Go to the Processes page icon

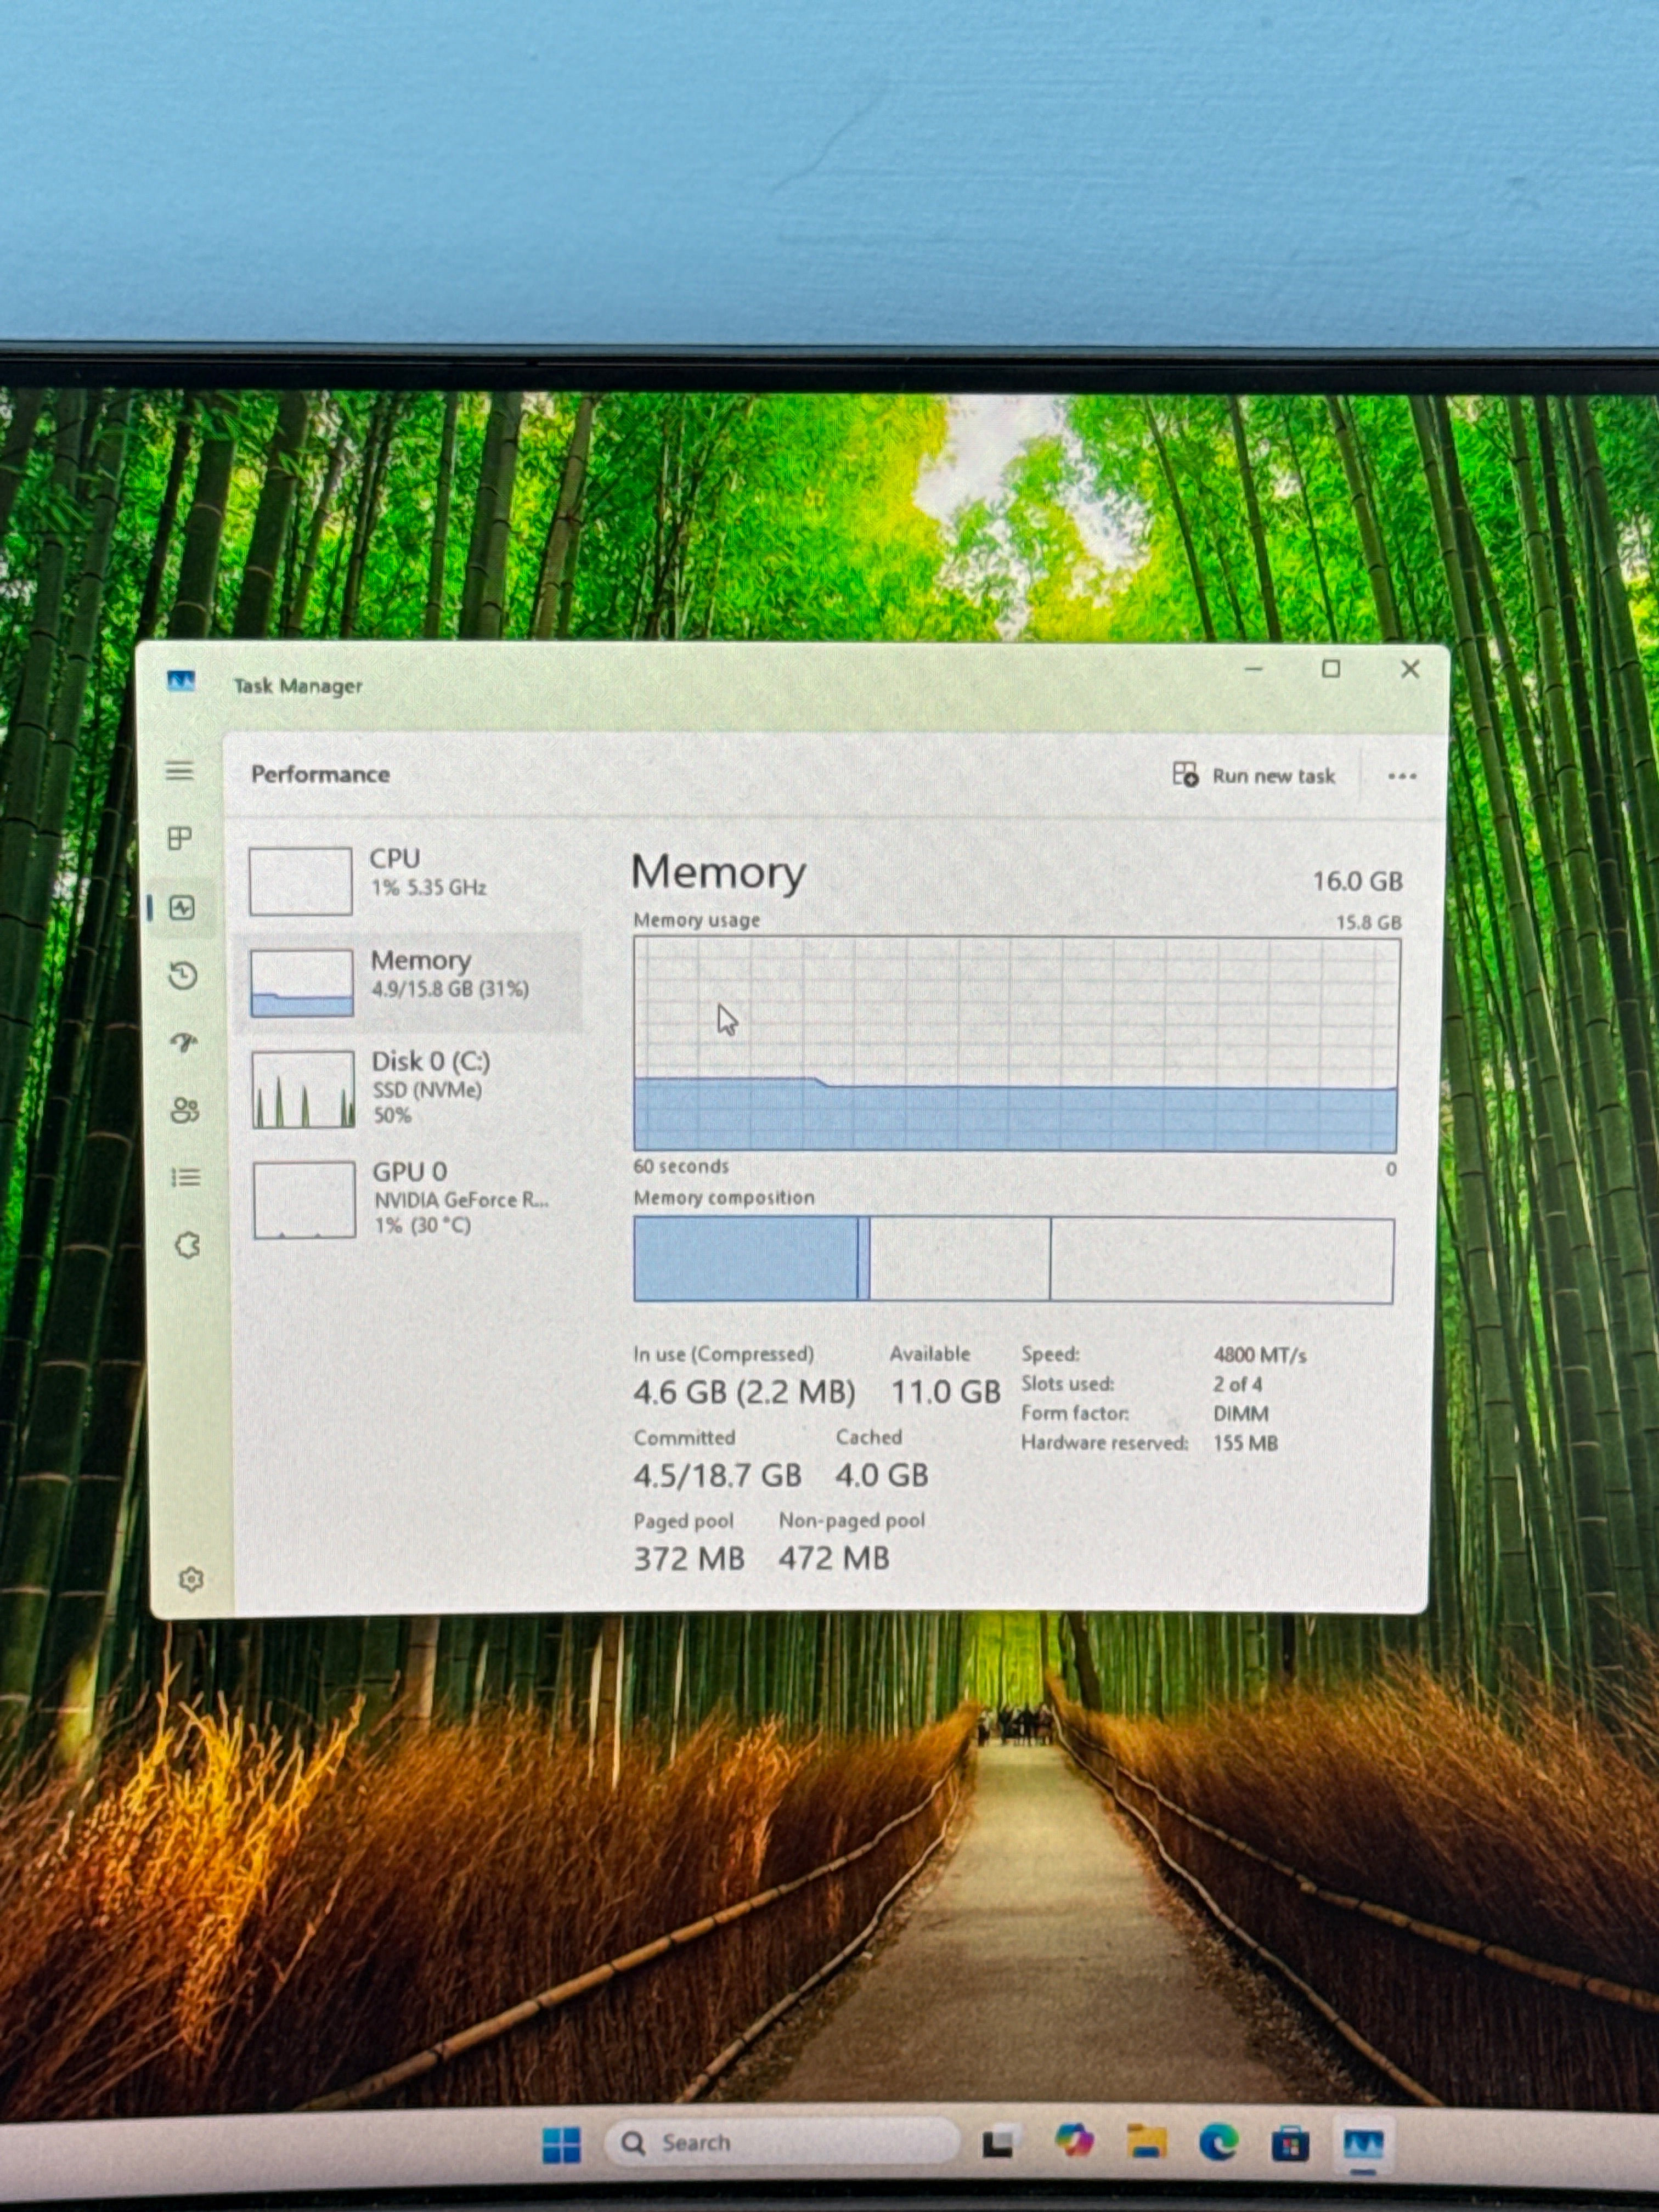[180, 838]
